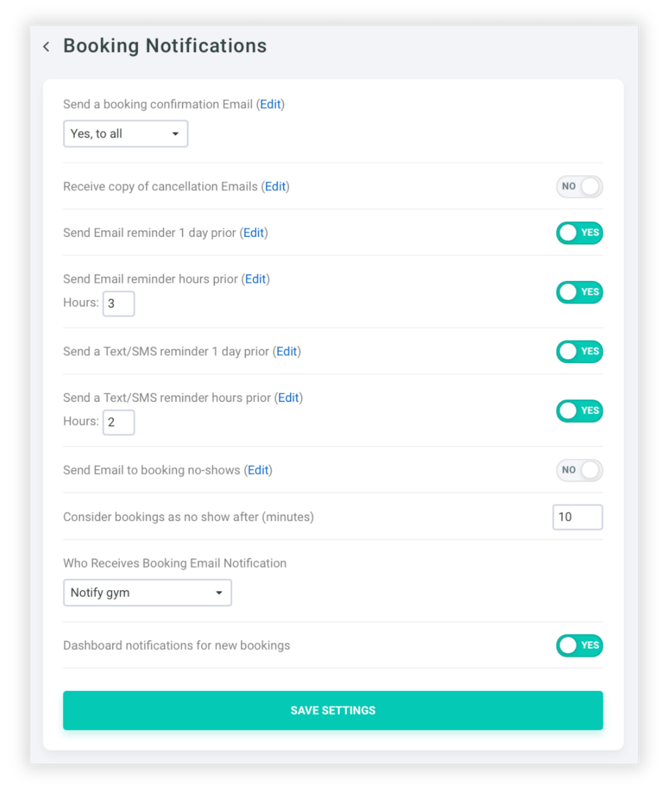Enable Receive copy of cancellation Emails toggle
This screenshot has height=792, width=670.
(x=579, y=186)
